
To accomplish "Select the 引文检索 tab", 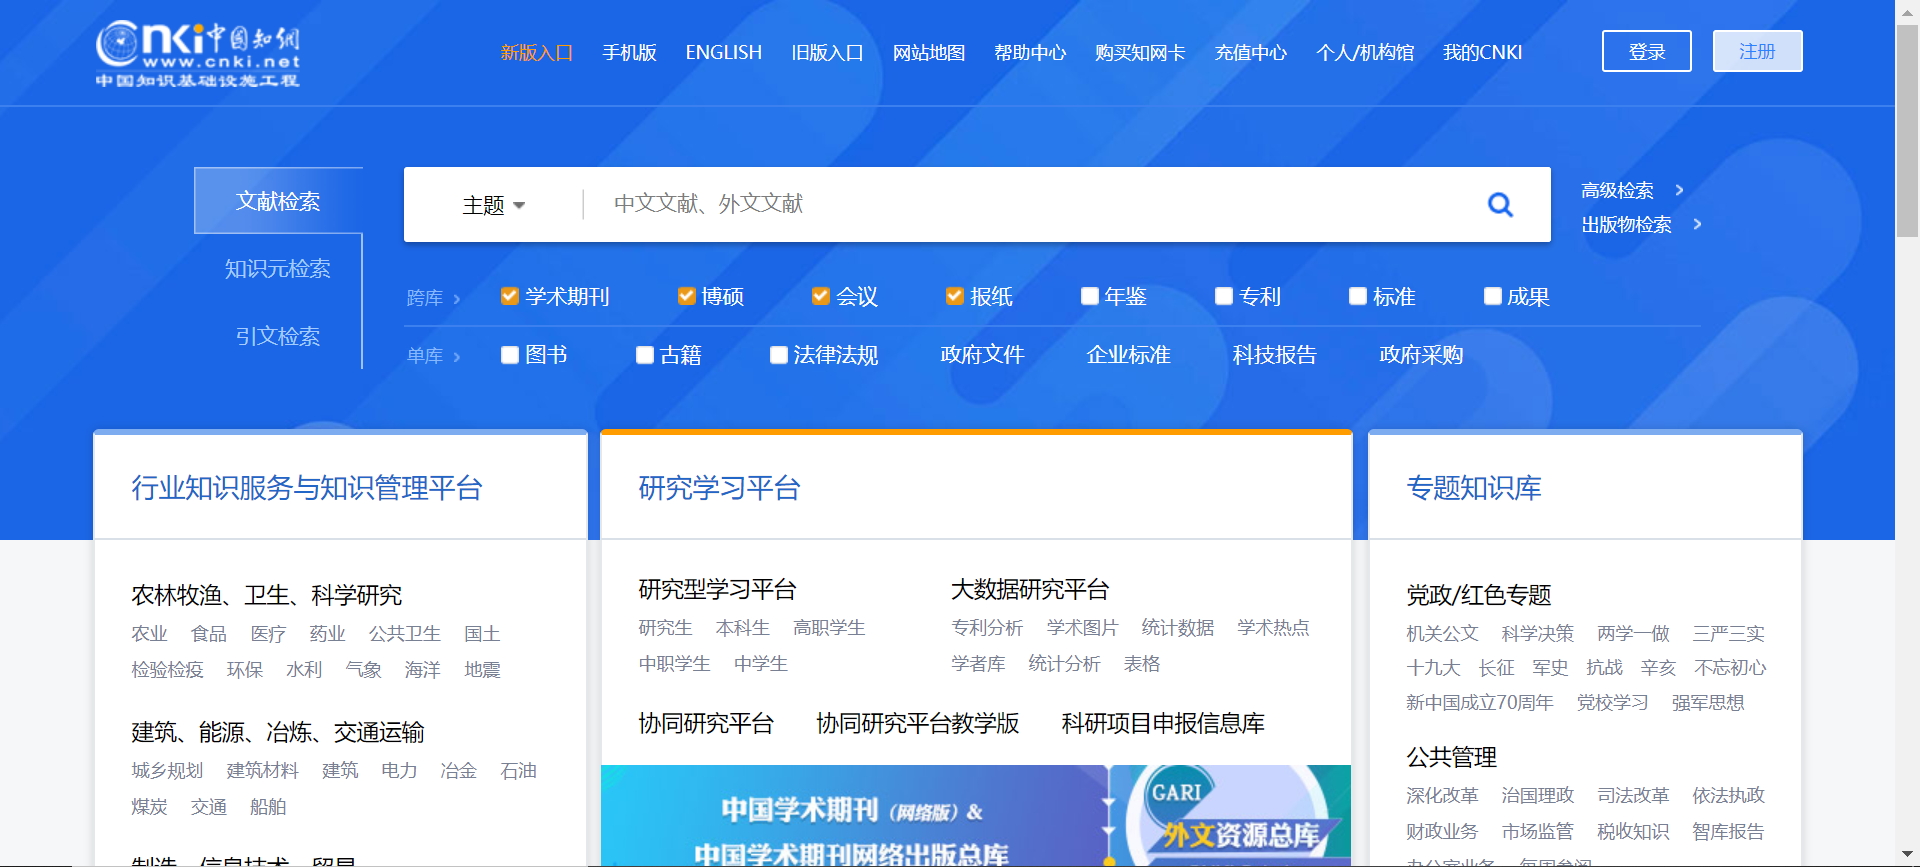I will [x=278, y=336].
